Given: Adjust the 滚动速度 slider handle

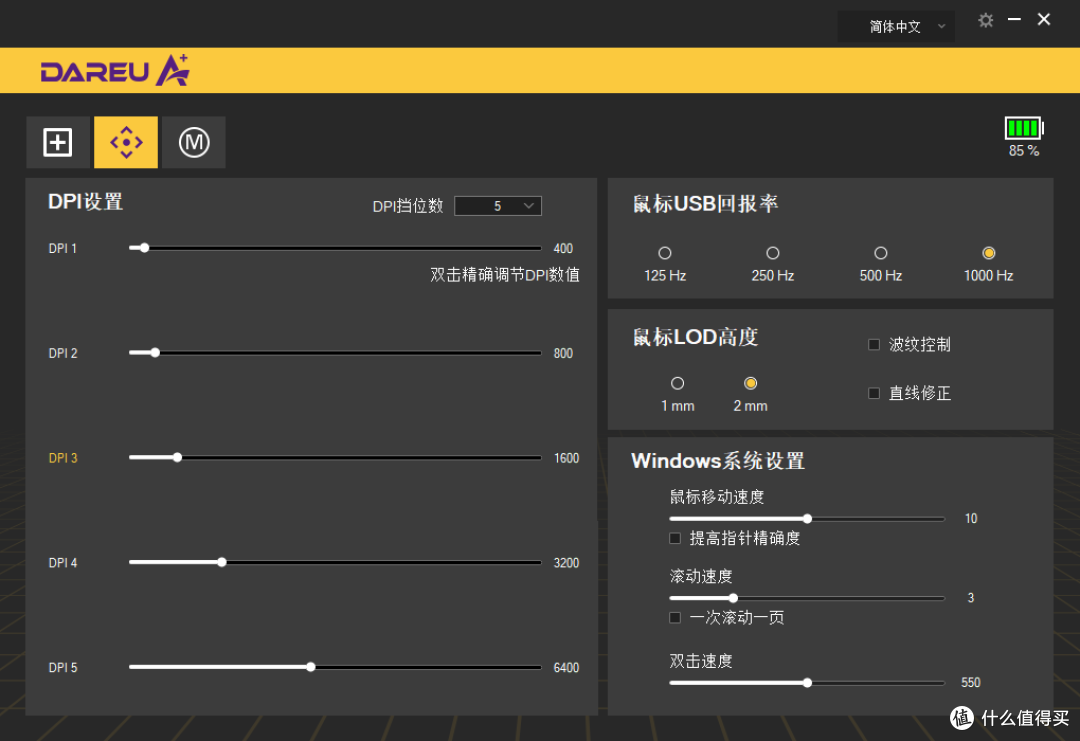Looking at the screenshot, I should 734,598.
